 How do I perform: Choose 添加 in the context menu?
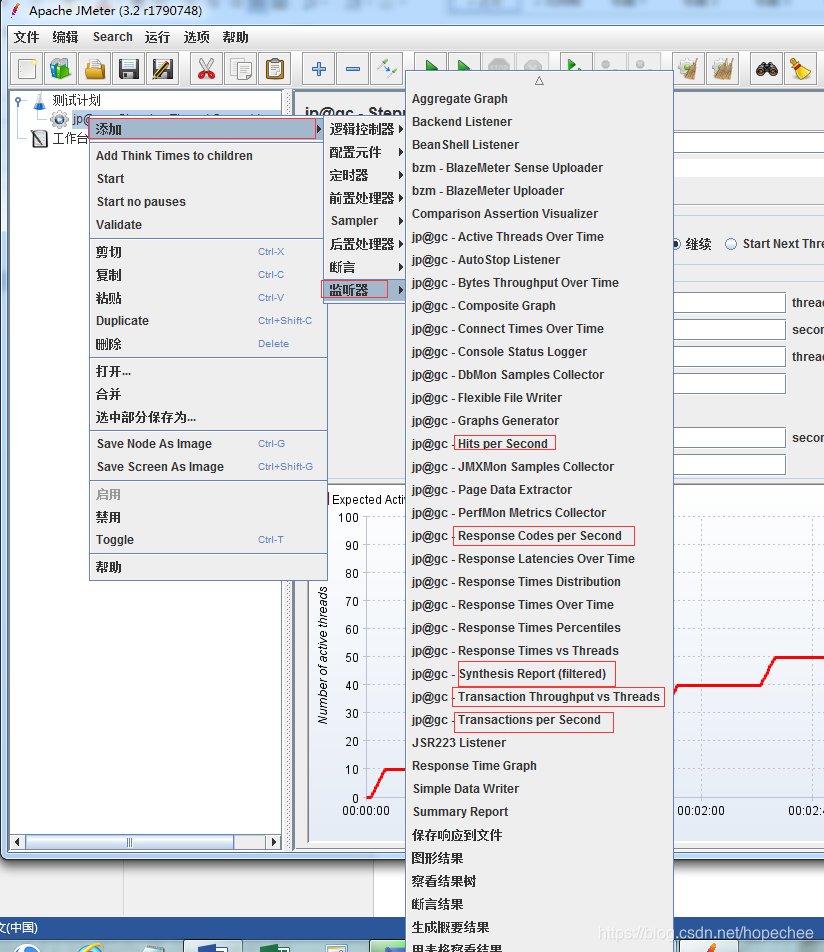click(x=206, y=129)
